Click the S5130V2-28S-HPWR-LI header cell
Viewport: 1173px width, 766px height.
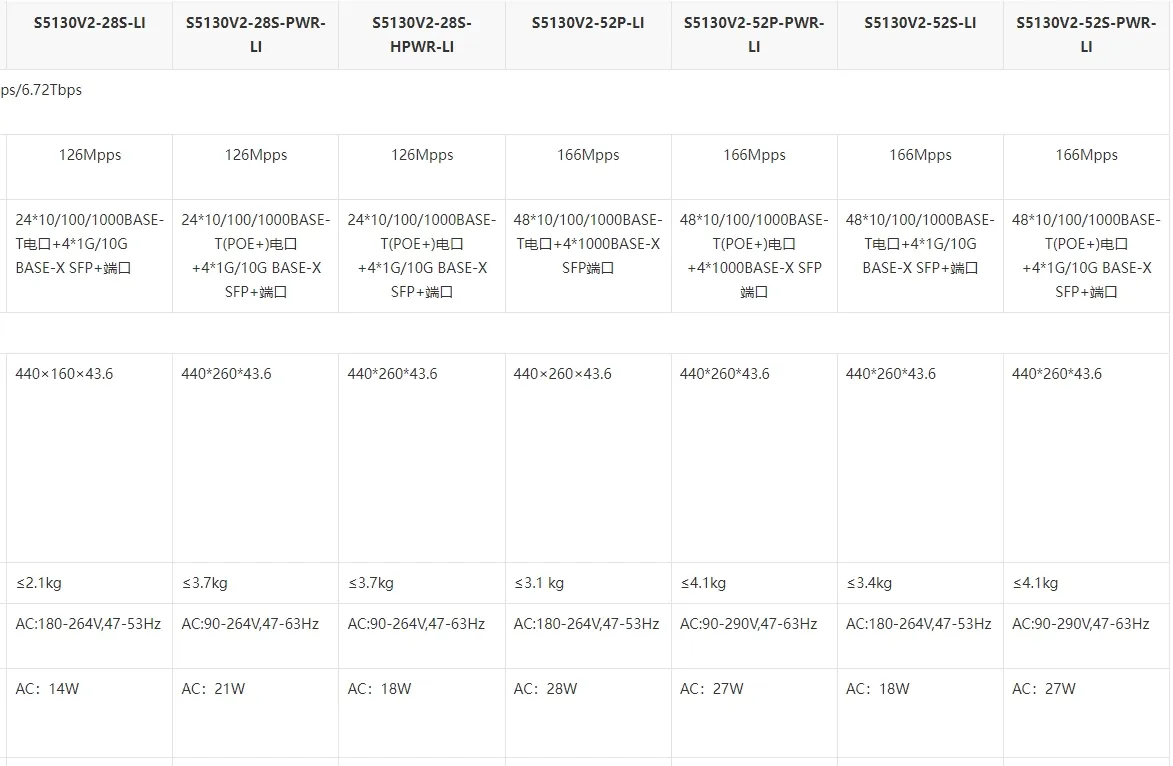pyautogui.click(x=421, y=34)
